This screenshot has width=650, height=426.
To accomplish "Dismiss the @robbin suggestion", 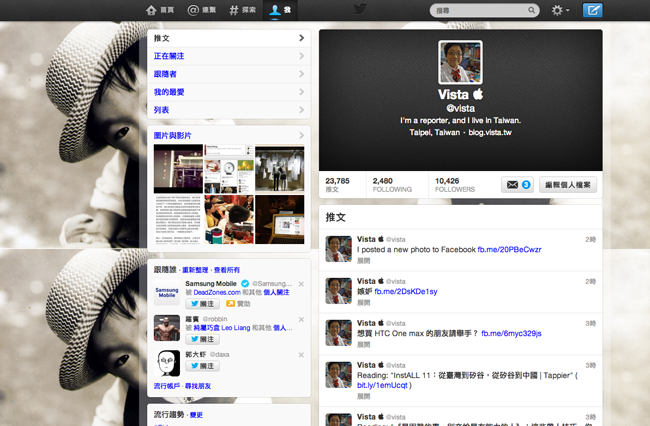I will pyautogui.click(x=301, y=320).
